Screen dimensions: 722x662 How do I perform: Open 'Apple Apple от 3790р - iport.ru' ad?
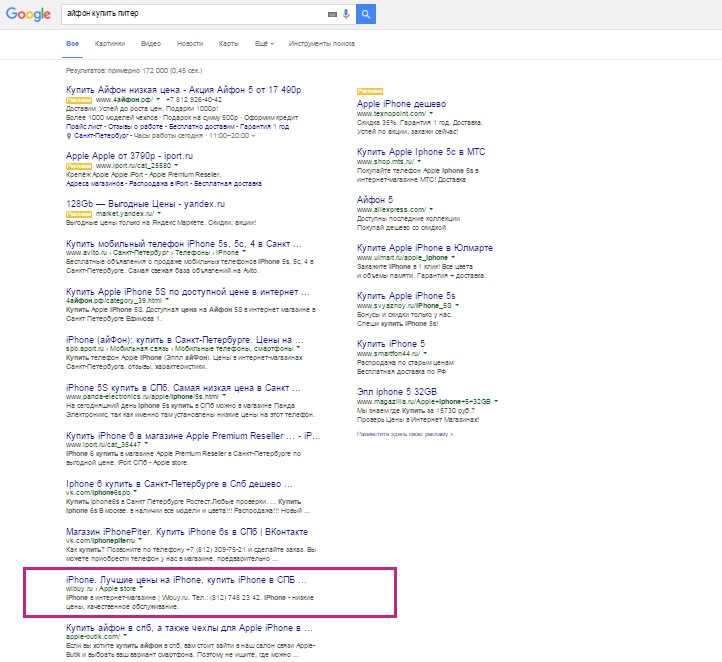[129, 156]
